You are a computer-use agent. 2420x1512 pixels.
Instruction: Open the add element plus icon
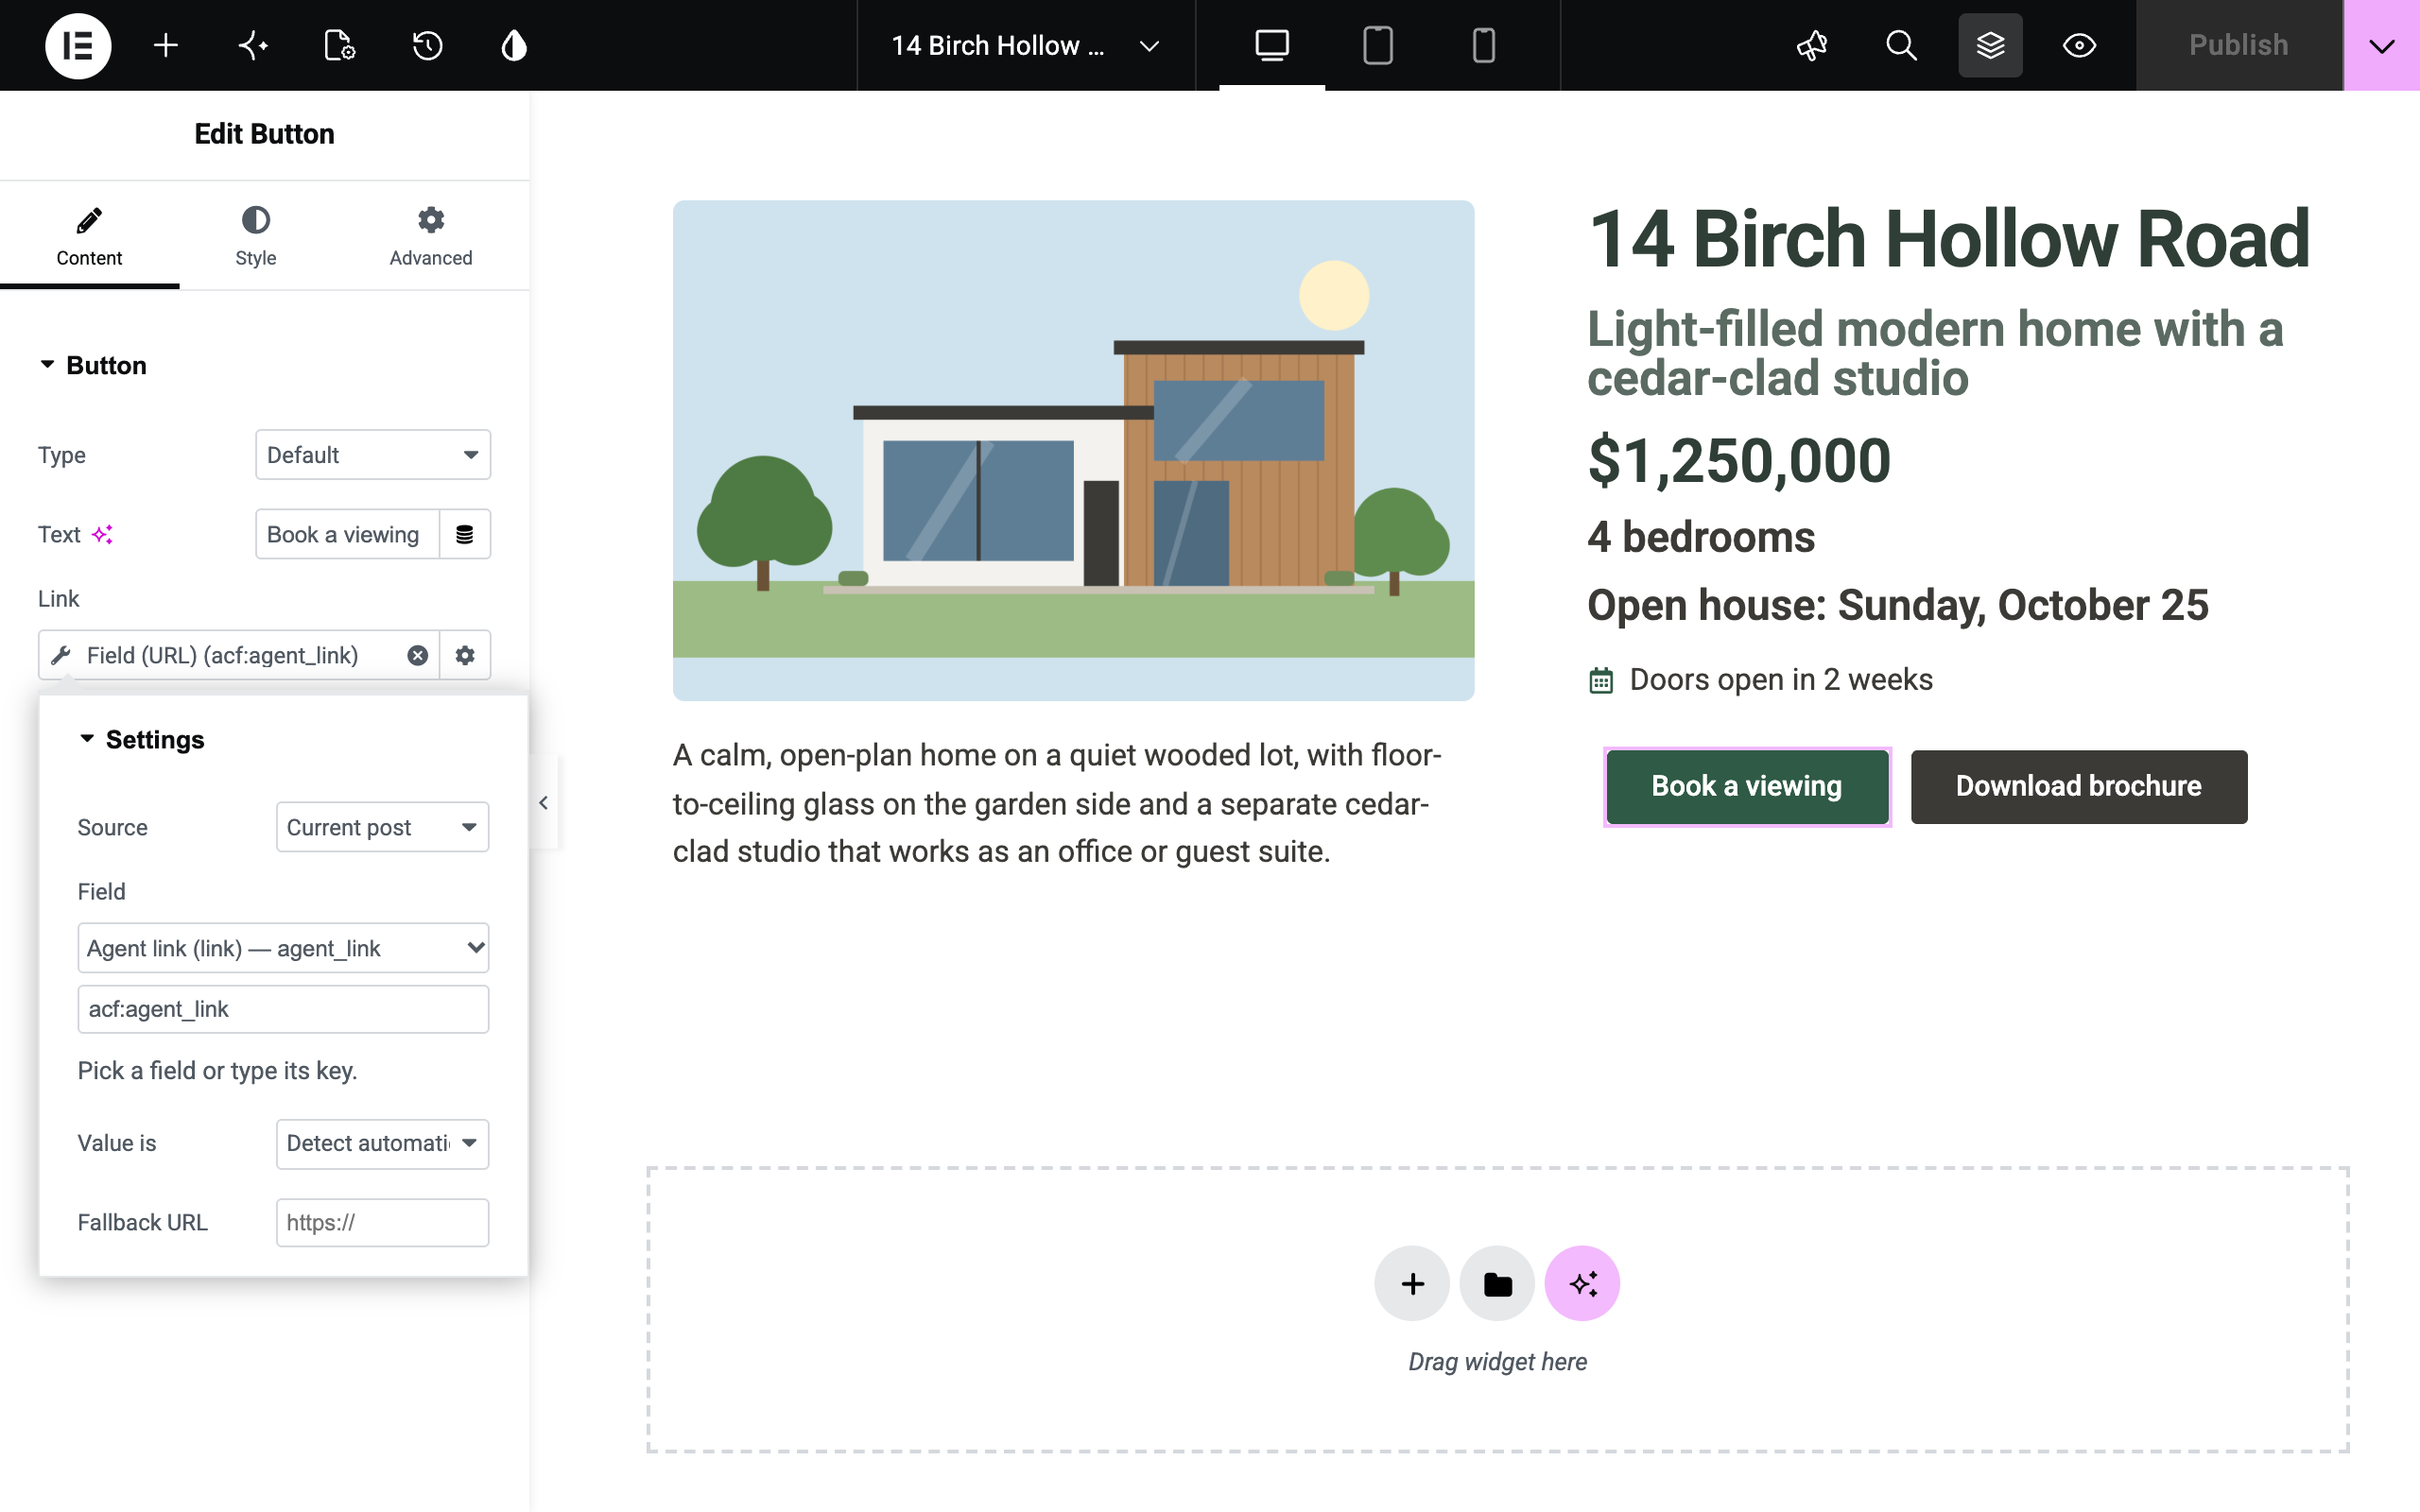[x=166, y=45]
